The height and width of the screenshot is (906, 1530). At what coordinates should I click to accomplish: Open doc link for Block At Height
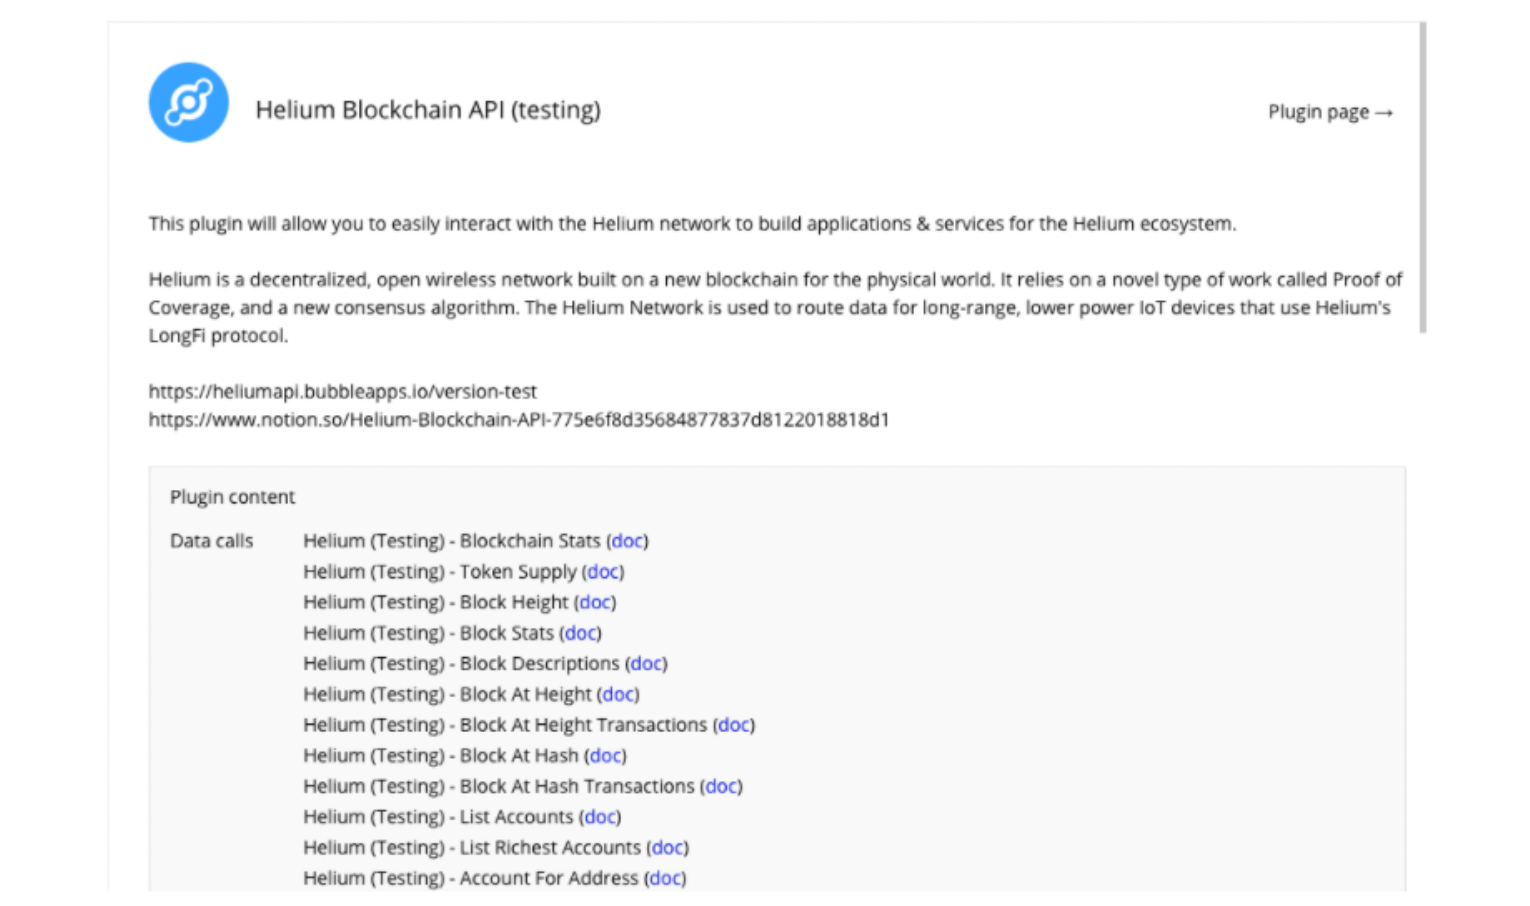tap(618, 694)
